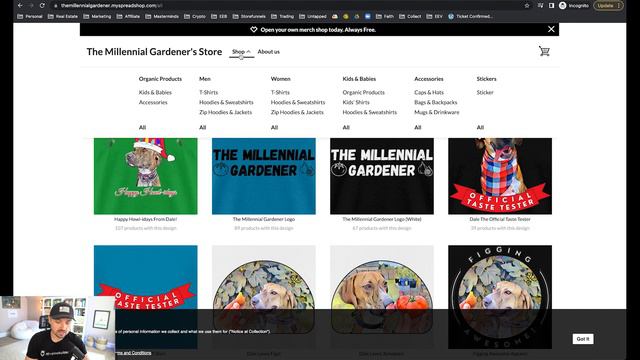
Task: Open the Personal bookmarks folder
Action: (30, 16)
